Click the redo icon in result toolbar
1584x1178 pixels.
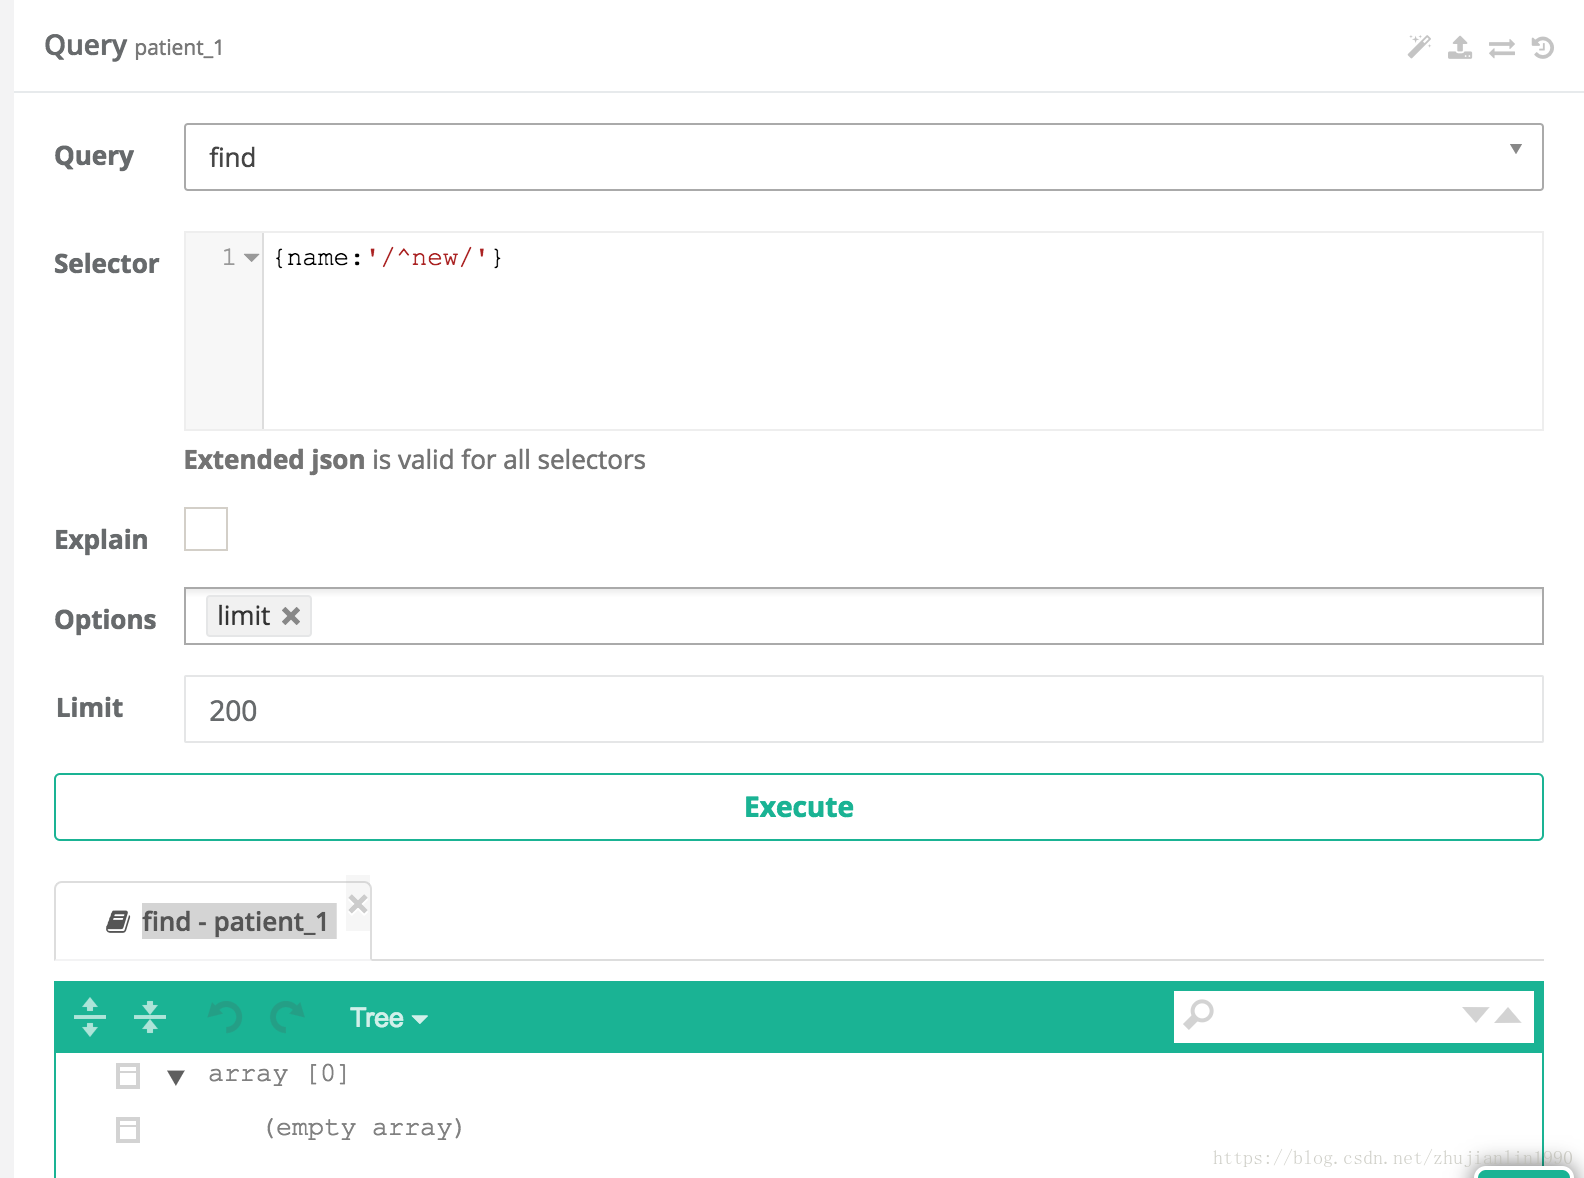point(288,1017)
